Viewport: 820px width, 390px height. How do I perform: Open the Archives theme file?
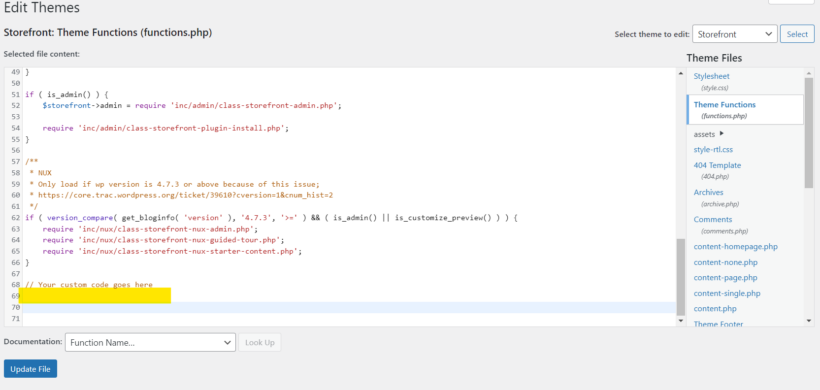pyautogui.click(x=708, y=192)
